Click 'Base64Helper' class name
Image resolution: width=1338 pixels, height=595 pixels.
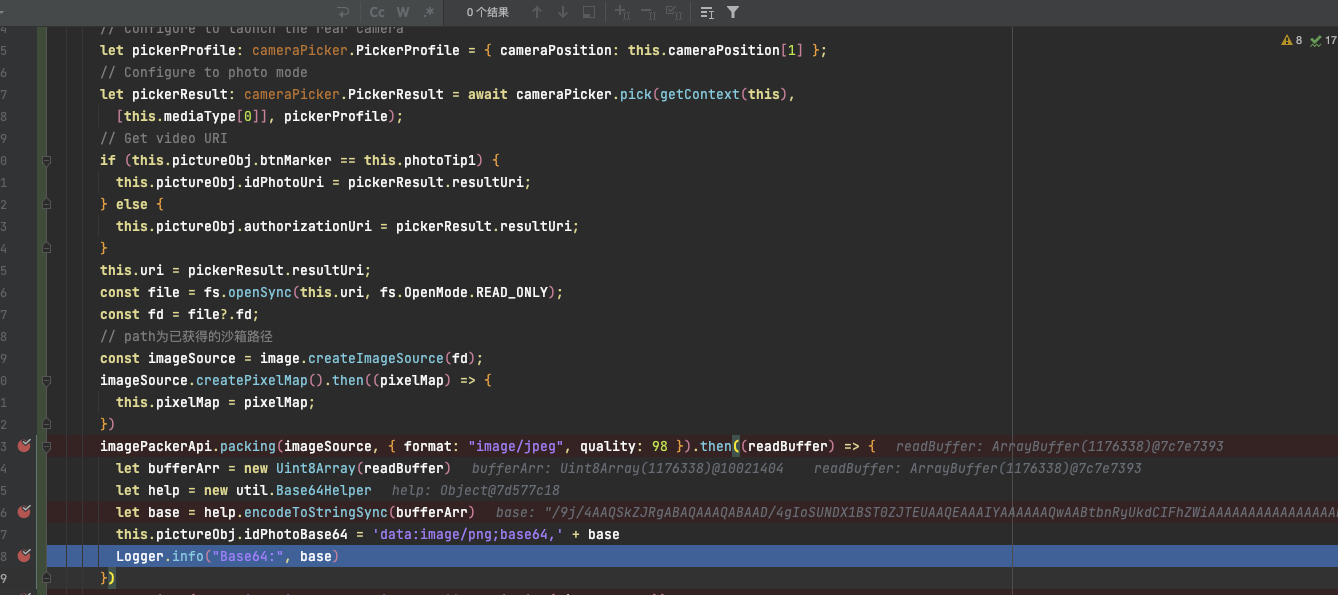click(324, 490)
